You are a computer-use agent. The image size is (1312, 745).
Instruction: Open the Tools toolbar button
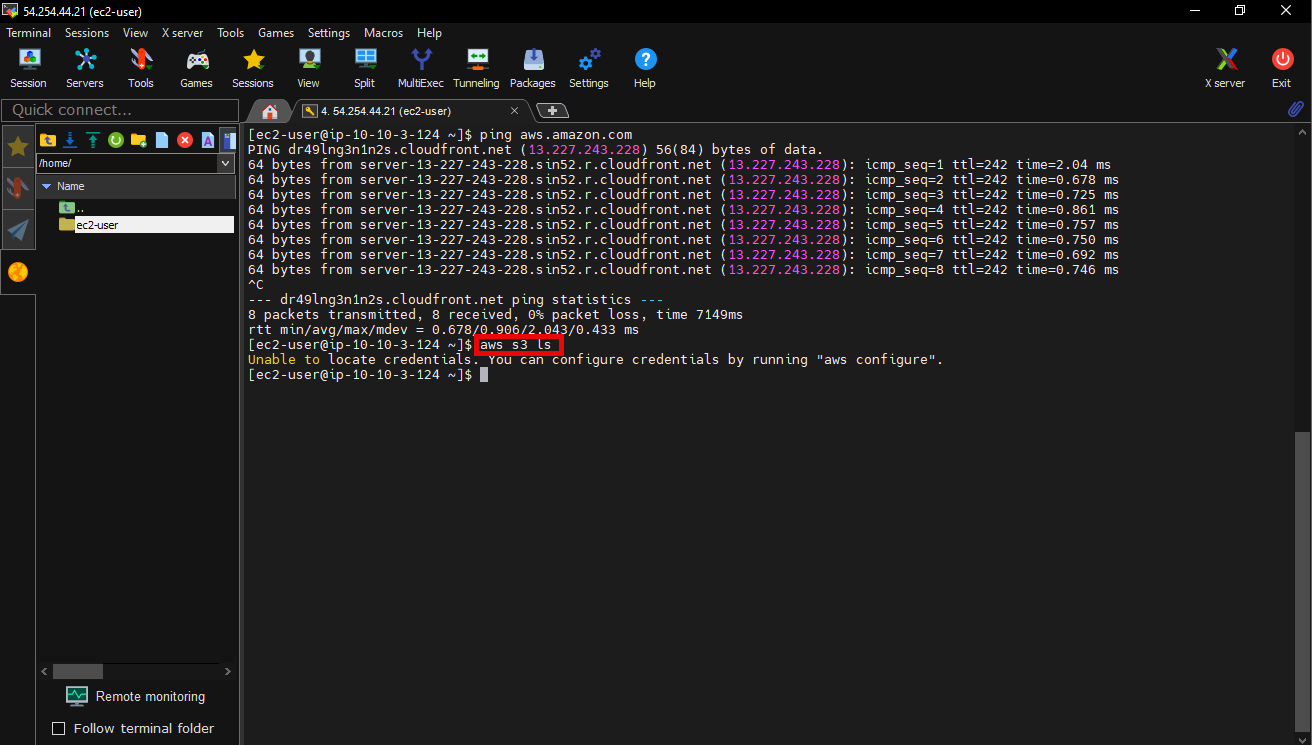pyautogui.click(x=141, y=68)
